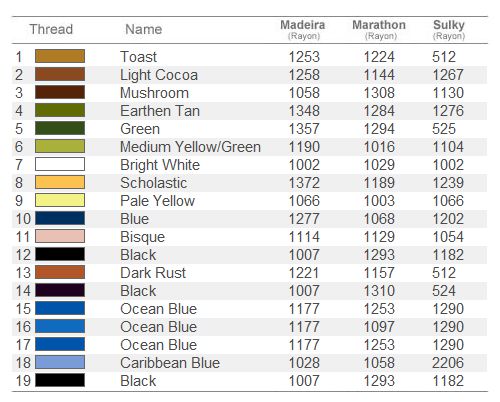Click the Pale Yellow swatch

tap(60, 200)
